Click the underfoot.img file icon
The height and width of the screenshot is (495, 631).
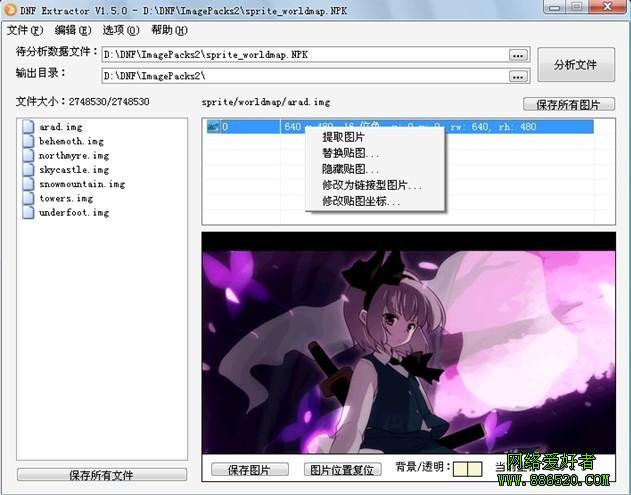coord(28,212)
